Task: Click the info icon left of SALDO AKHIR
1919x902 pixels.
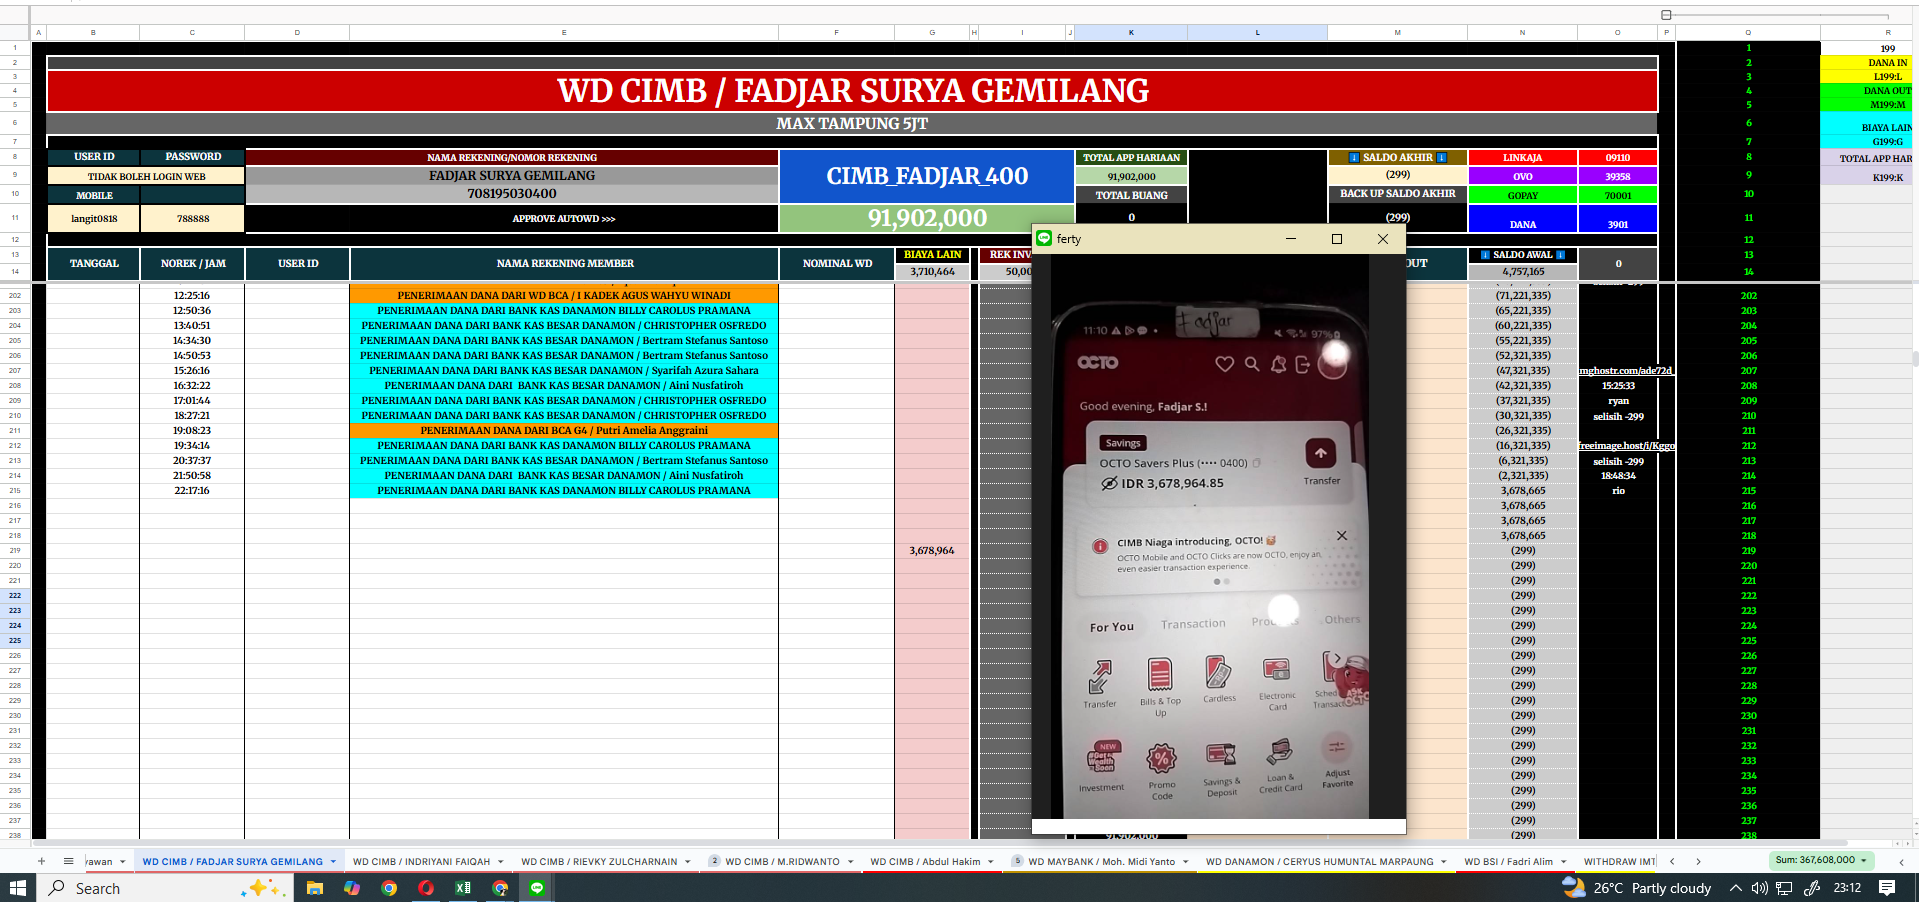Action: click(1354, 158)
